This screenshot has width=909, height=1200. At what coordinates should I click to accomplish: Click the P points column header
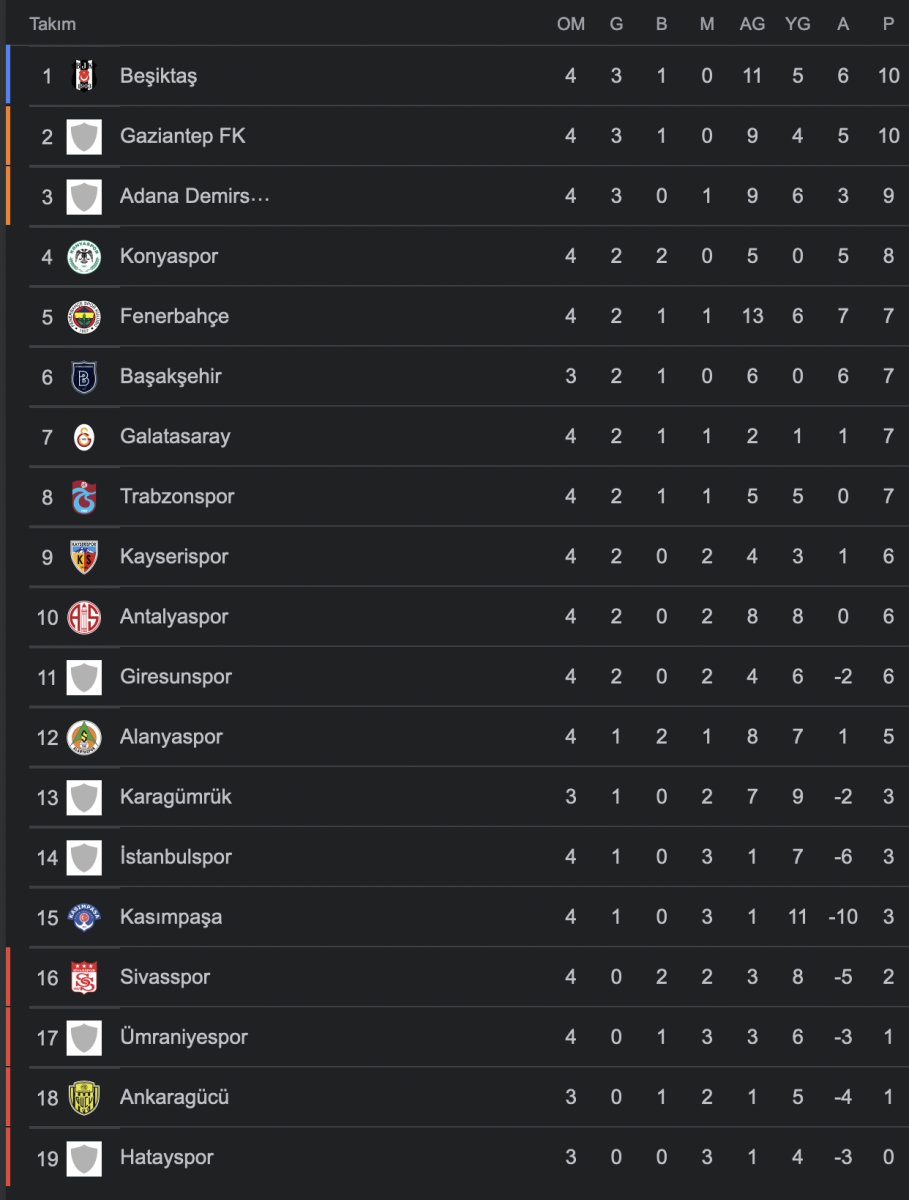pyautogui.click(x=888, y=24)
